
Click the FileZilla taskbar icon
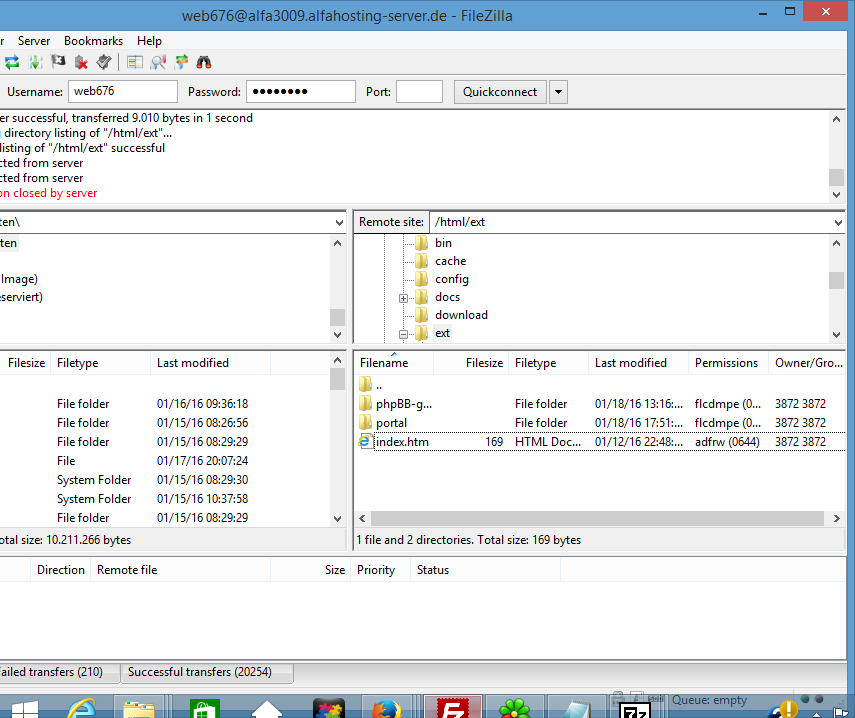453,707
